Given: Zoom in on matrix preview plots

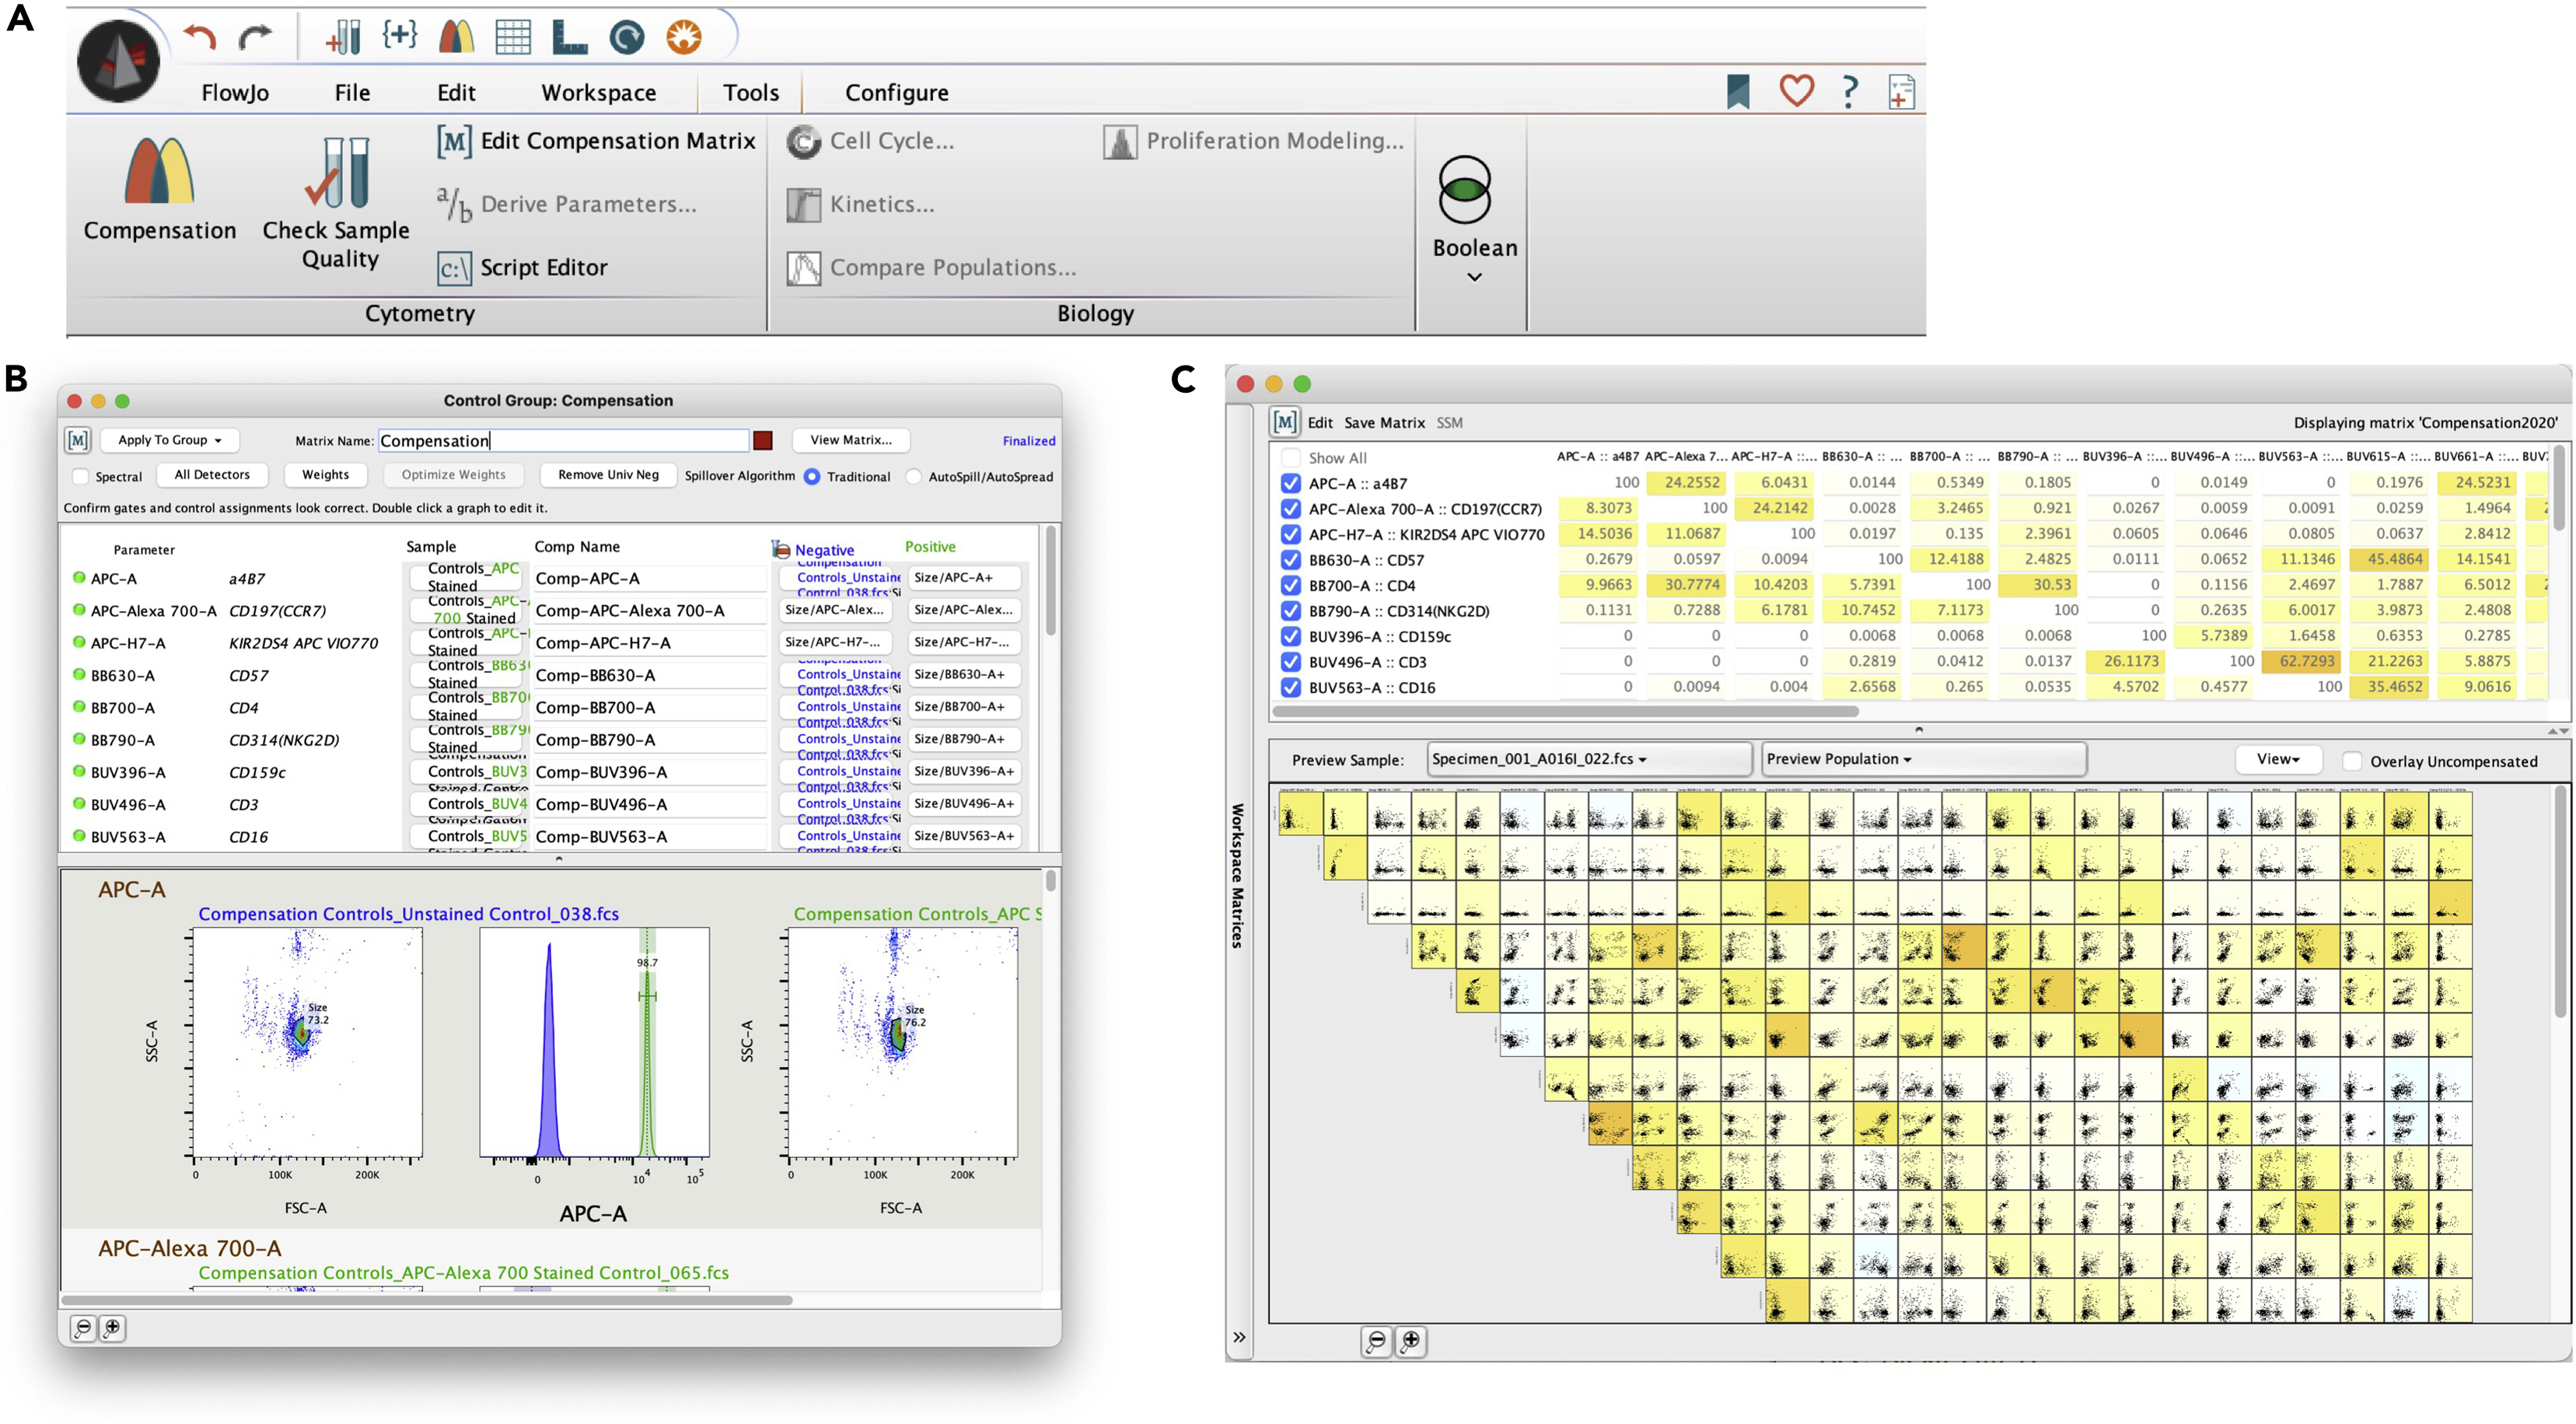Looking at the screenshot, I should pyautogui.click(x=1410, y=1341).
